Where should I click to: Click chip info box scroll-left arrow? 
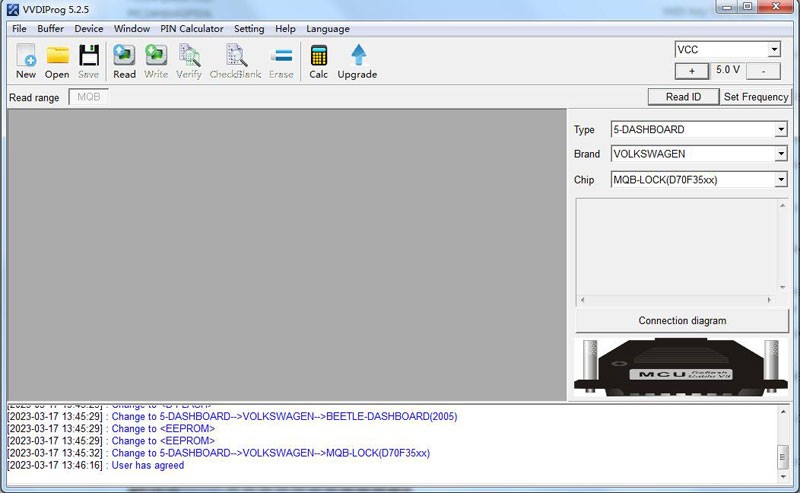[x=582, y=300]
